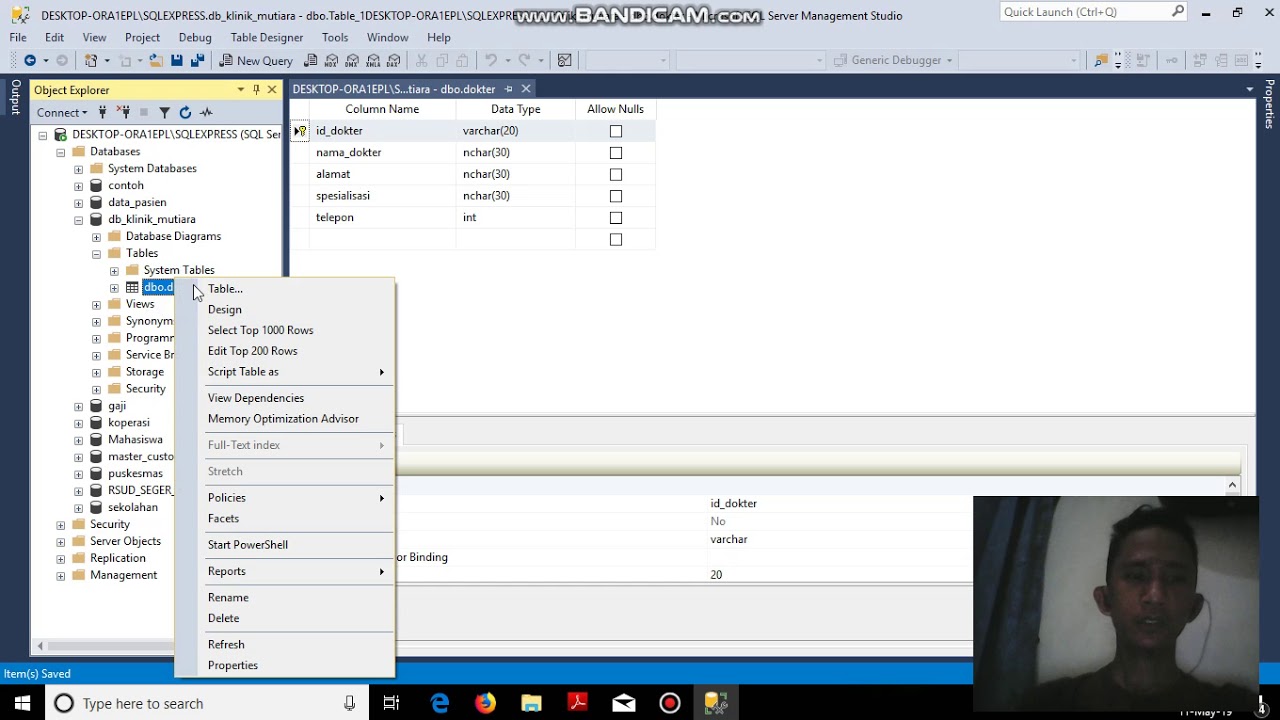Viewport: 1280px width, 720px height.
Task: Click the Activity Monitor toolbar icon
Action: point(565,60)
